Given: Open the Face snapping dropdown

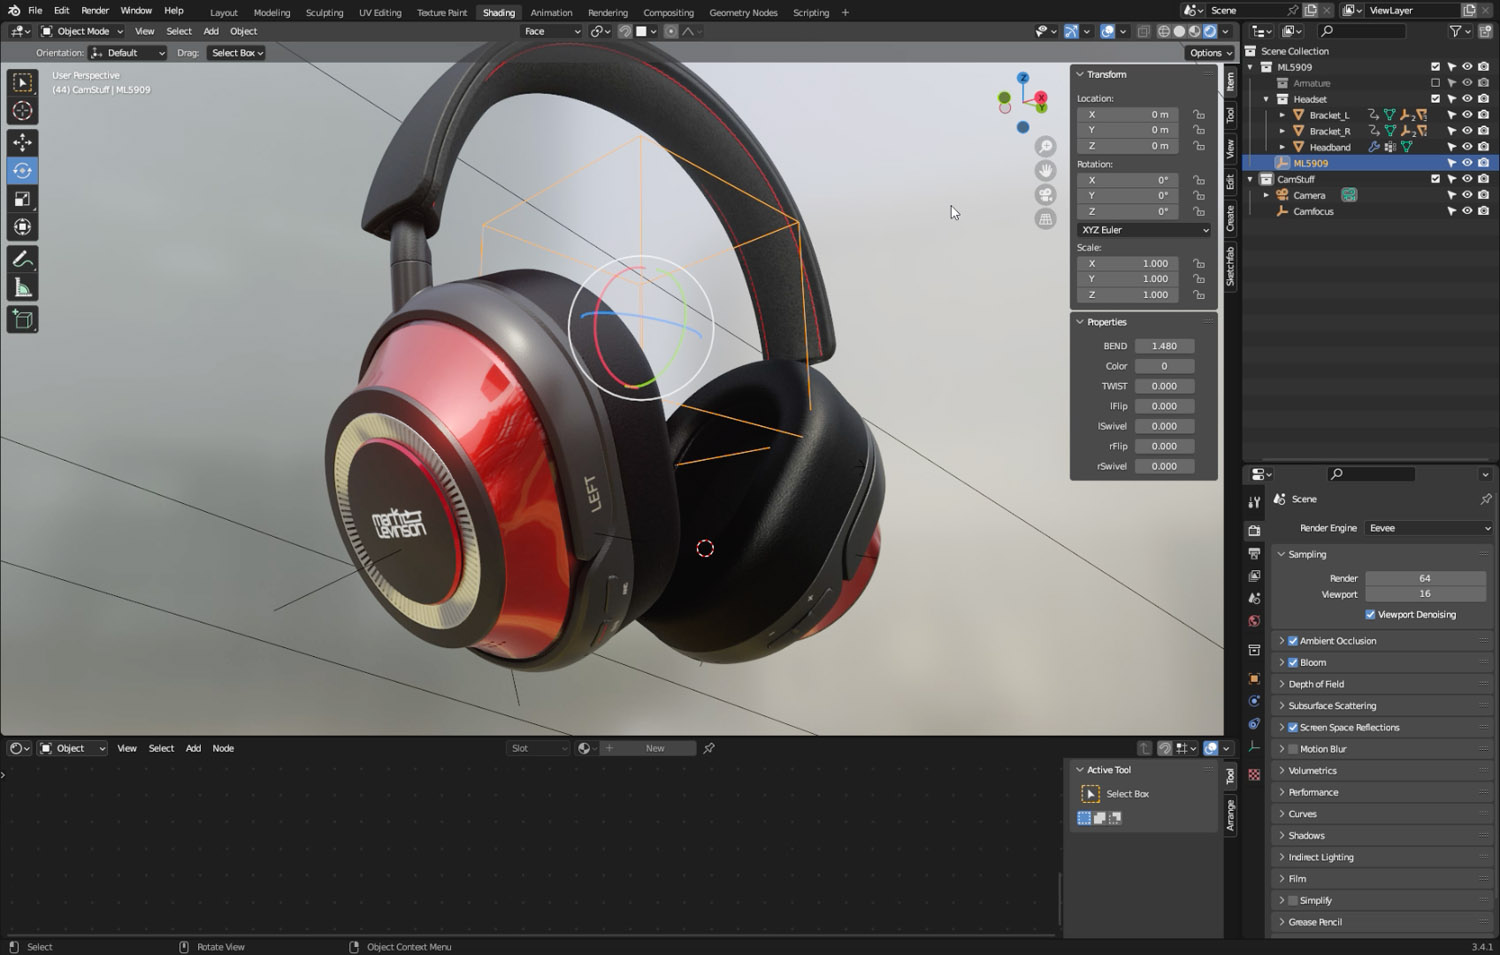Looking at the screenshot, I should pos(552,31).
